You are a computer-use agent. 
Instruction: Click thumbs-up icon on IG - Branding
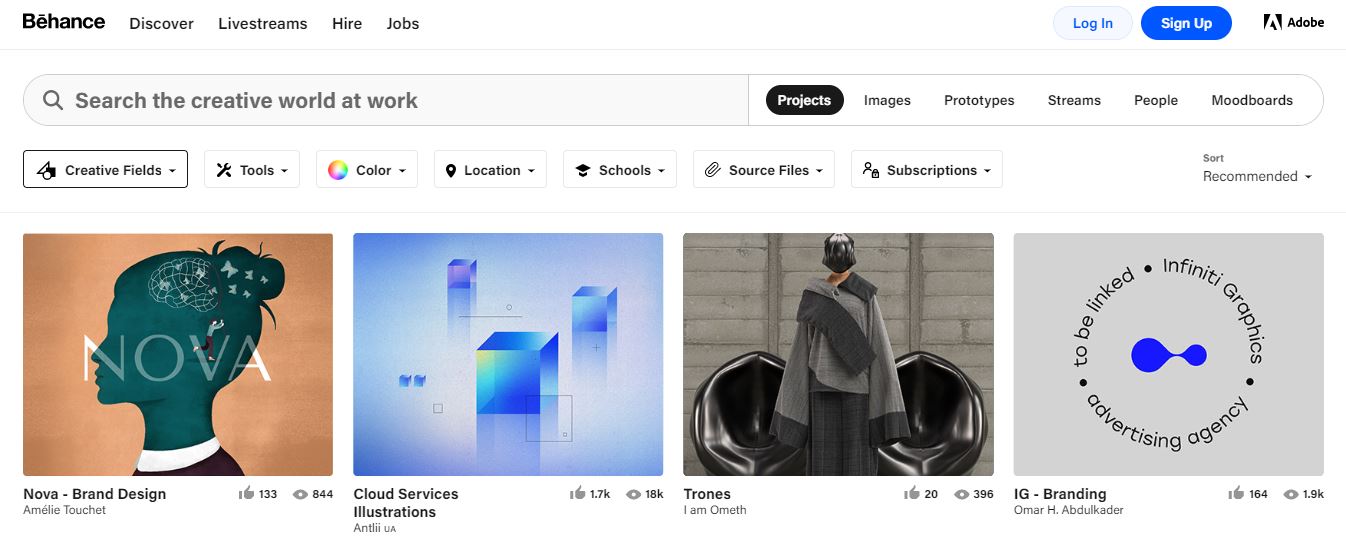1236,494
